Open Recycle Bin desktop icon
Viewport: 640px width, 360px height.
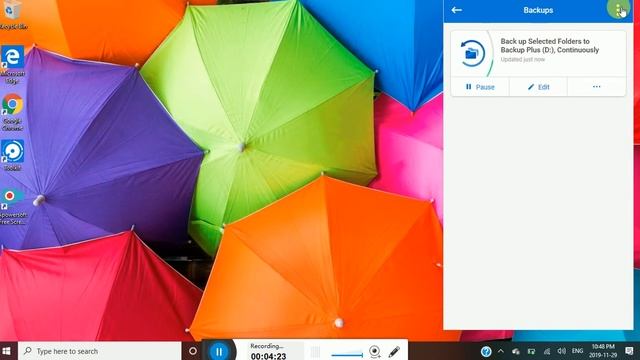point(13,15)
